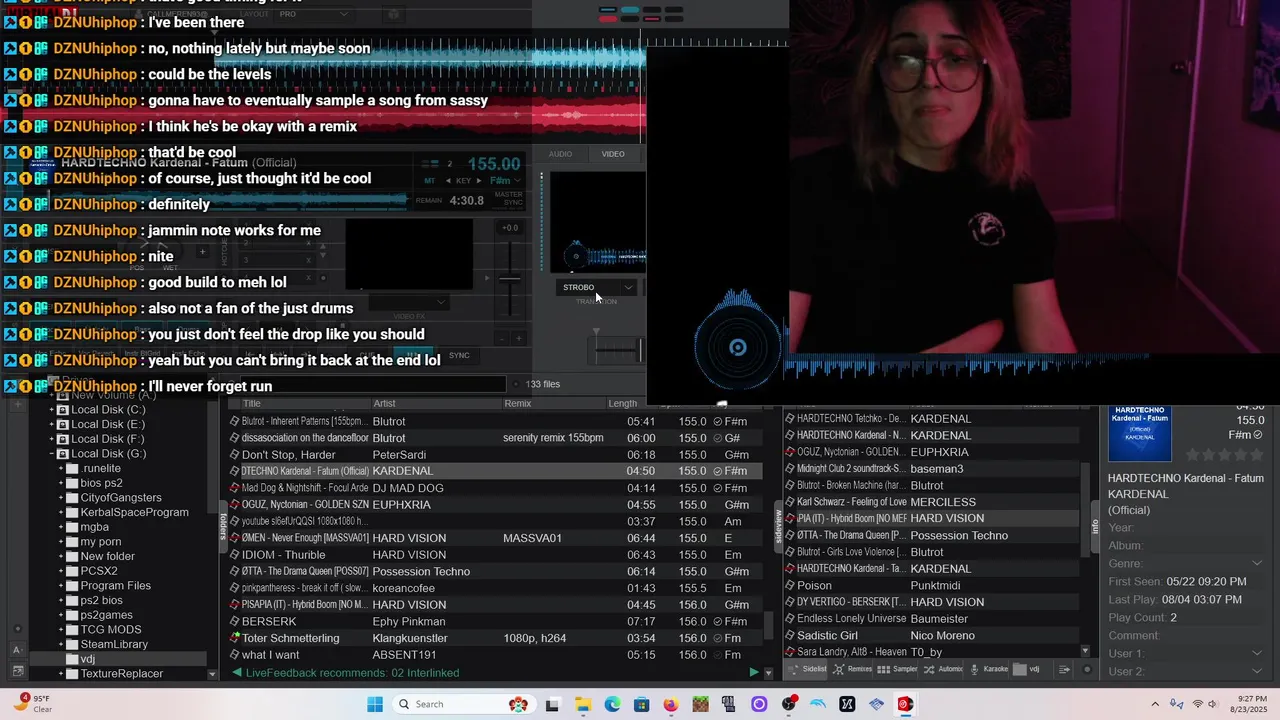The image size is (1280, 720).
Task: Sort the browser by Length column
Action: [622, 404]
